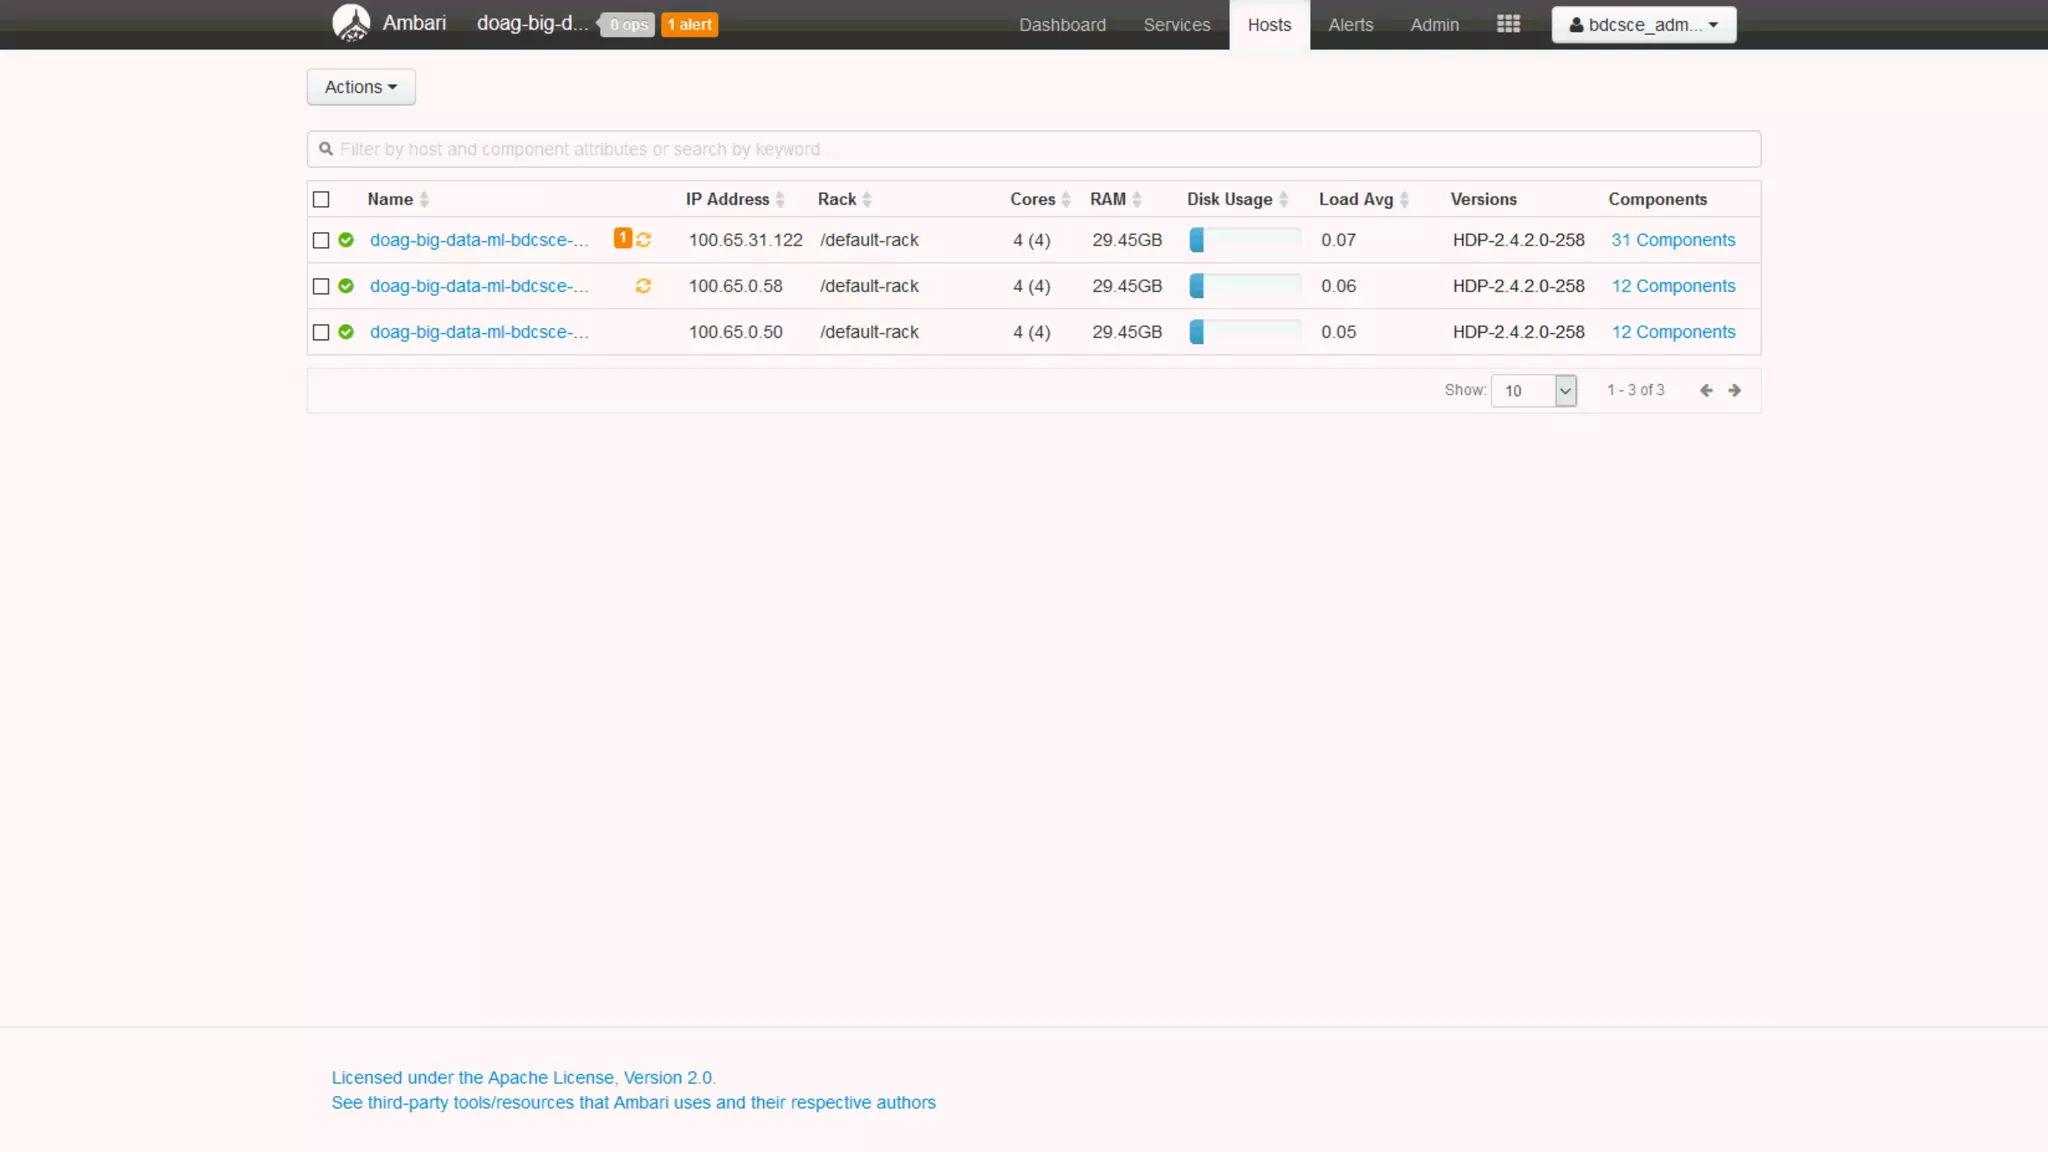Screen dimensions: 2048x1152
Task: Check the host with IP 100.65.0.50
Action: (321, 333)
